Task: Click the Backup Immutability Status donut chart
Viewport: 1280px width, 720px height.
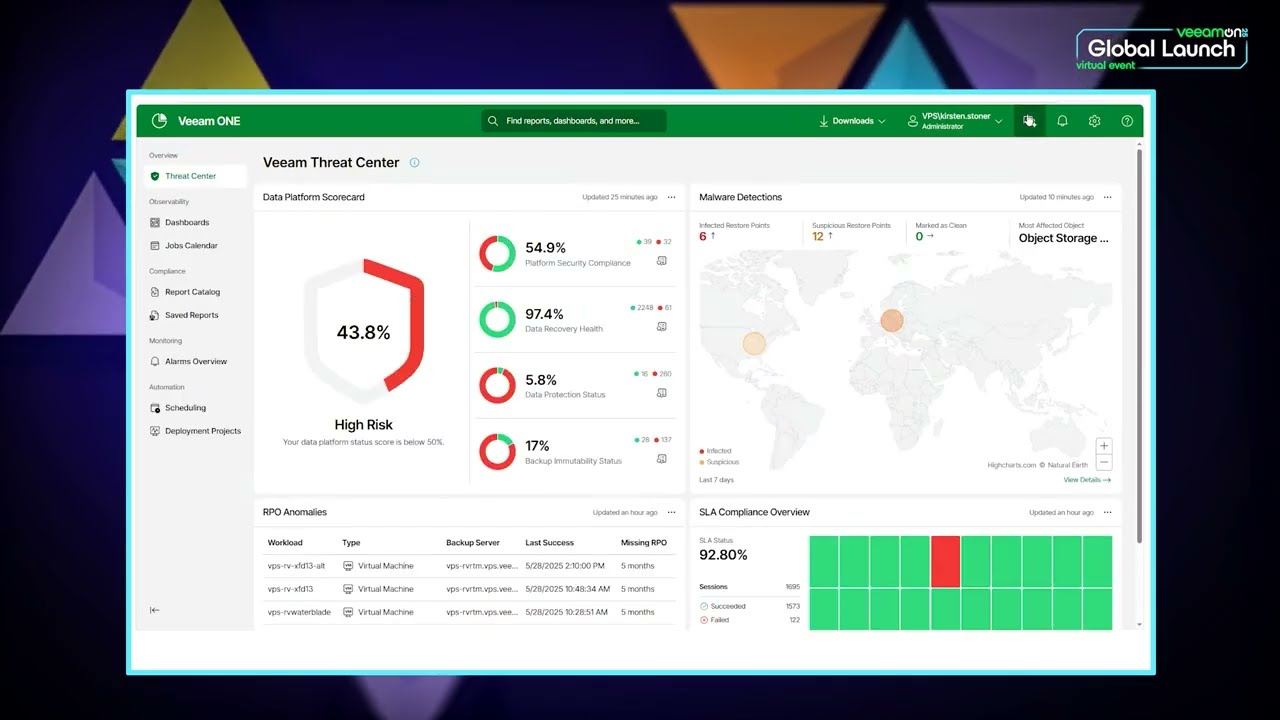Action: pyautogui.click(x=497, y=451)
